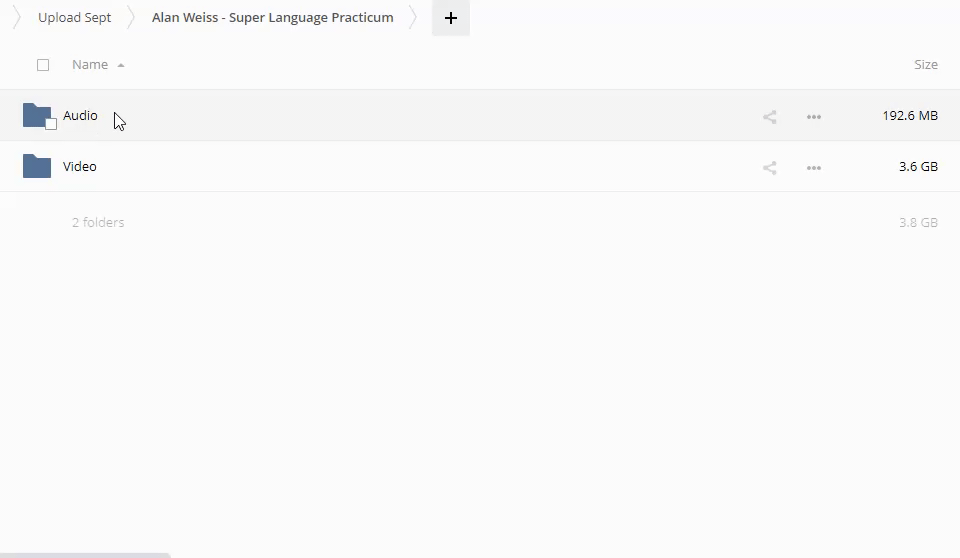Tick the select-all checkbox in the header

pos(43,65)
